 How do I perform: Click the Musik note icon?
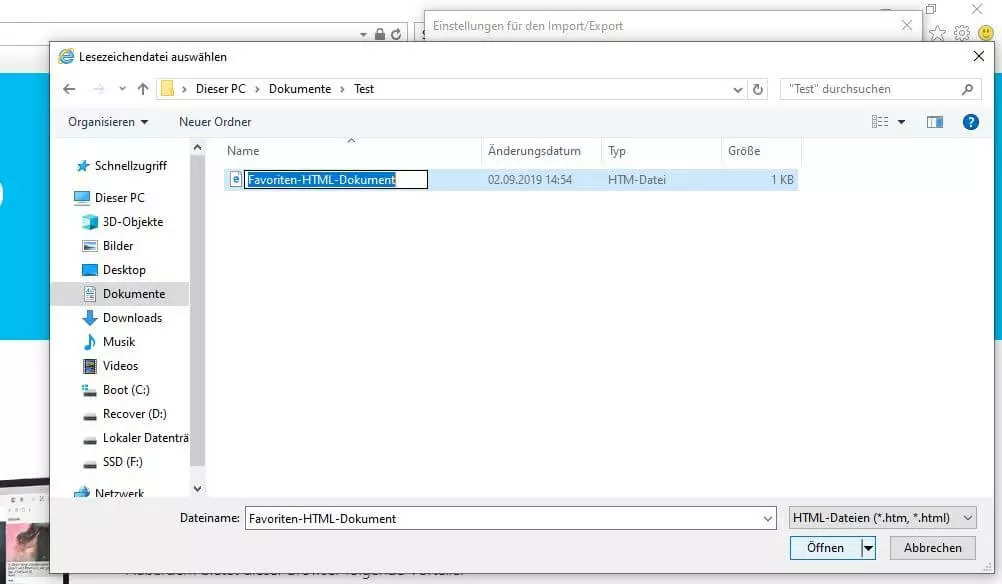89,342
